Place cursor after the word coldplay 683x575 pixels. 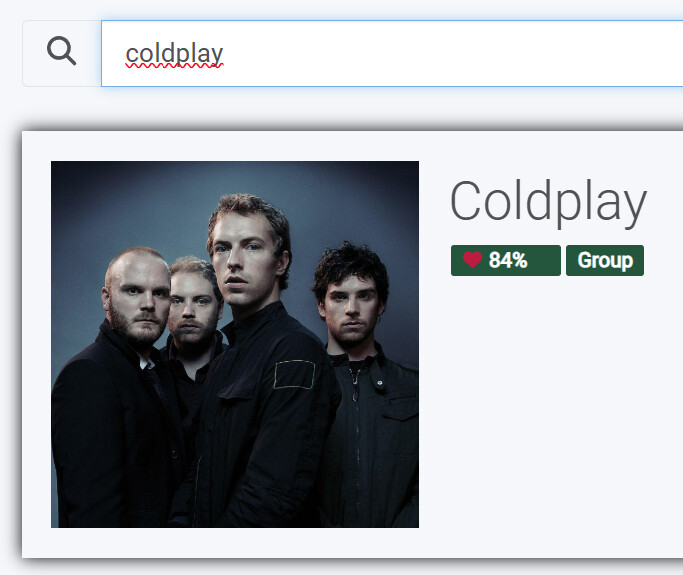point(225,54)
